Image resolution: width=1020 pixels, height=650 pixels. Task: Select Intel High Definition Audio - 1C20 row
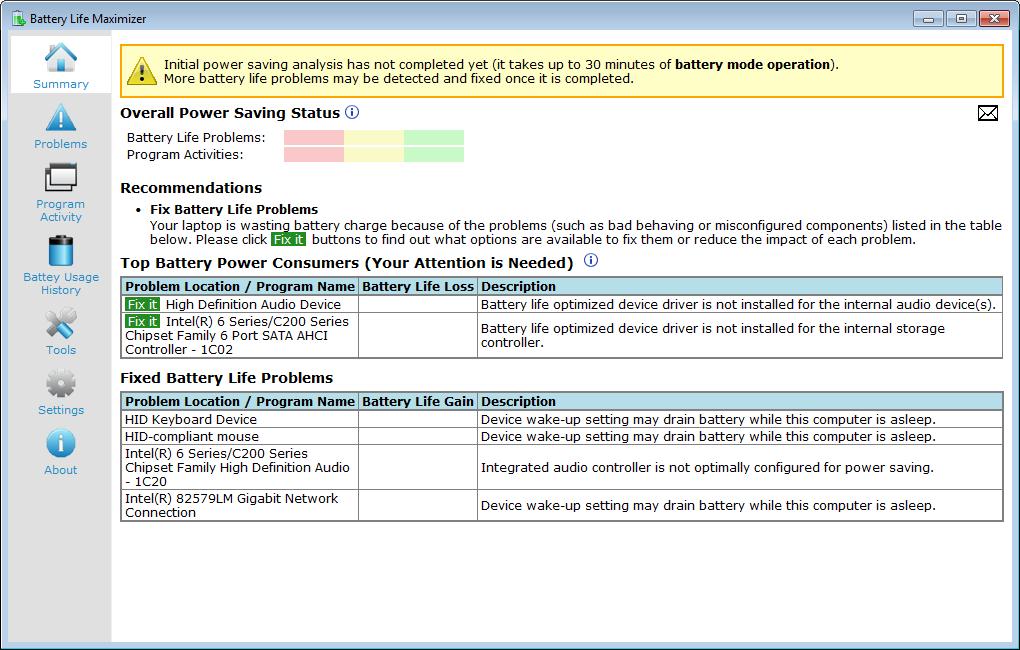click(561, 467)
